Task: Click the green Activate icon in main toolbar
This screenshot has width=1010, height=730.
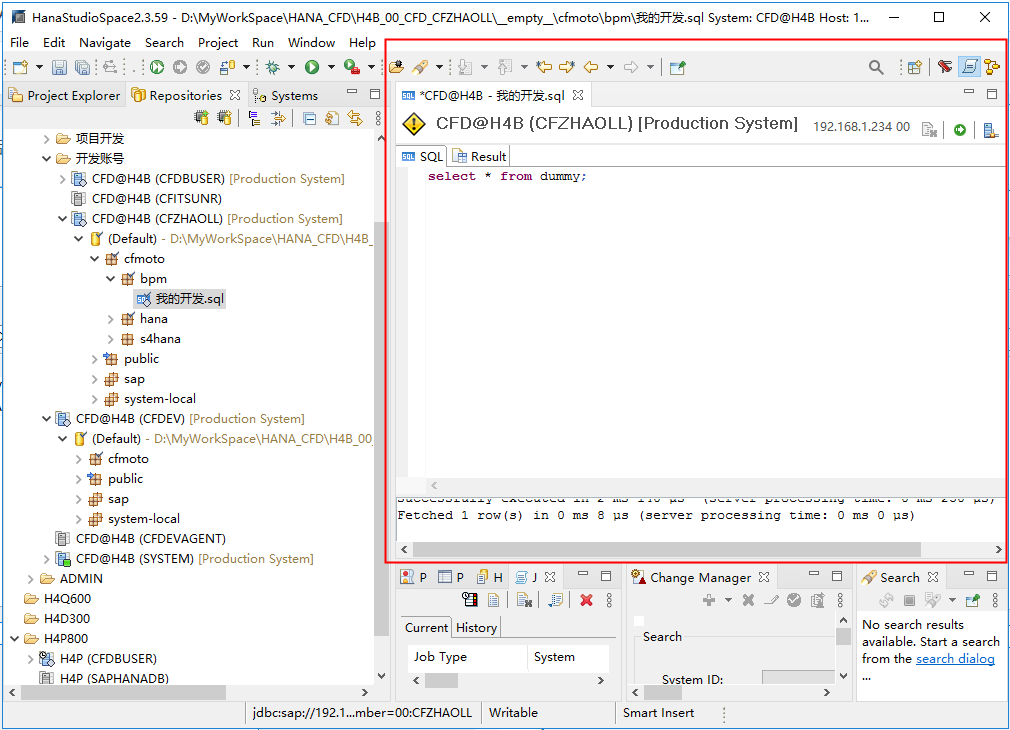Action: (157, 67)
